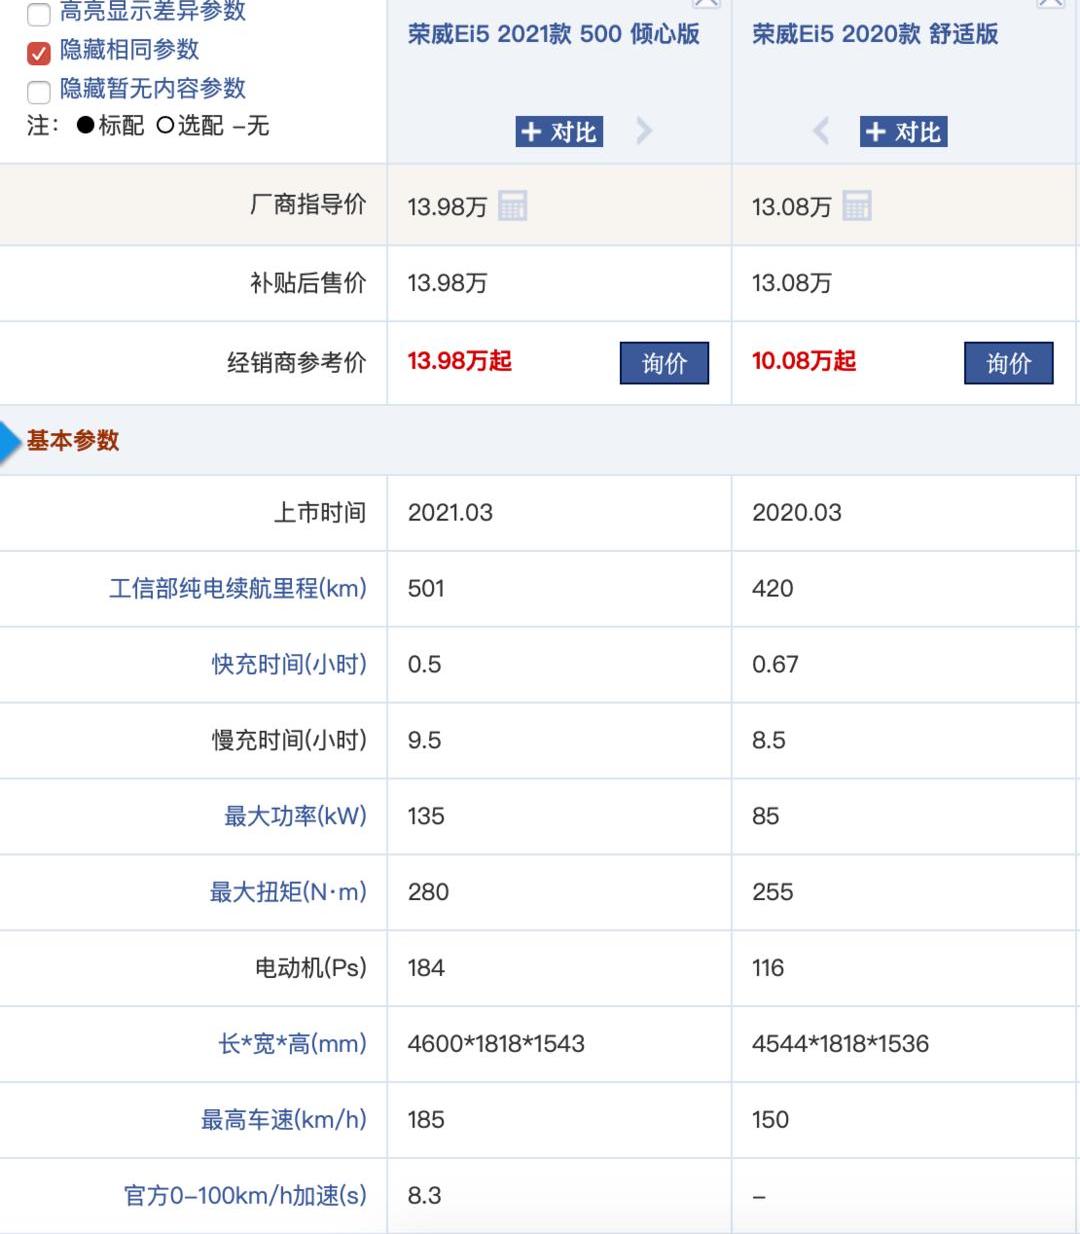1080x1234 pixels.
Task: Select the 补贴后售价 row label
Action: coord(308,283)
